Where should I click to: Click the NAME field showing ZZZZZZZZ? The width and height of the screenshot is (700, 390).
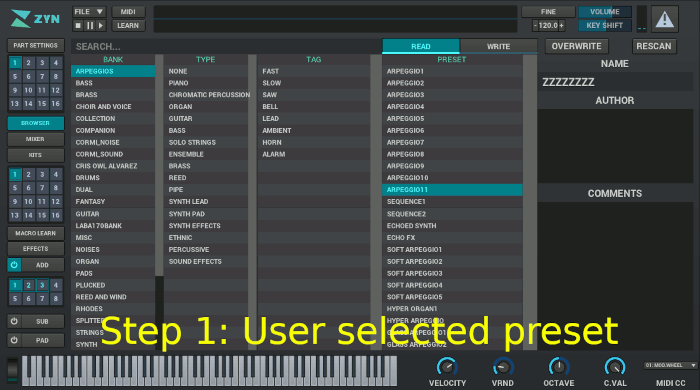(615, 82)
